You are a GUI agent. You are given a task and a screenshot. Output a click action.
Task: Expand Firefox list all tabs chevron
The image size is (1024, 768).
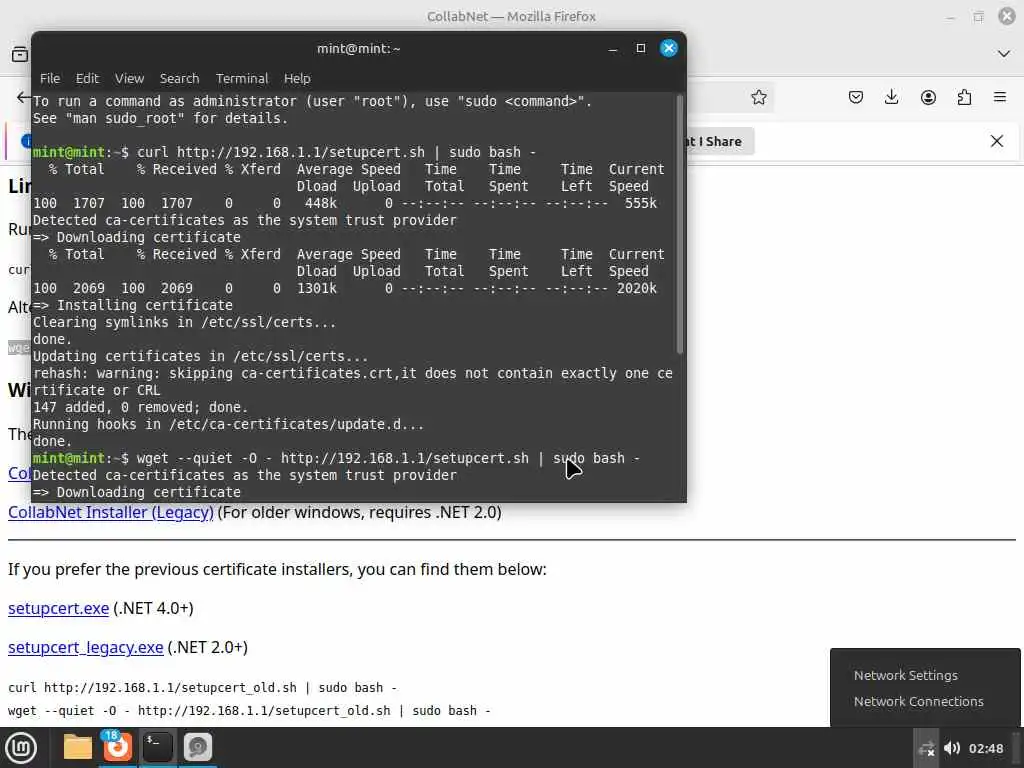(x=1004, y=54)
